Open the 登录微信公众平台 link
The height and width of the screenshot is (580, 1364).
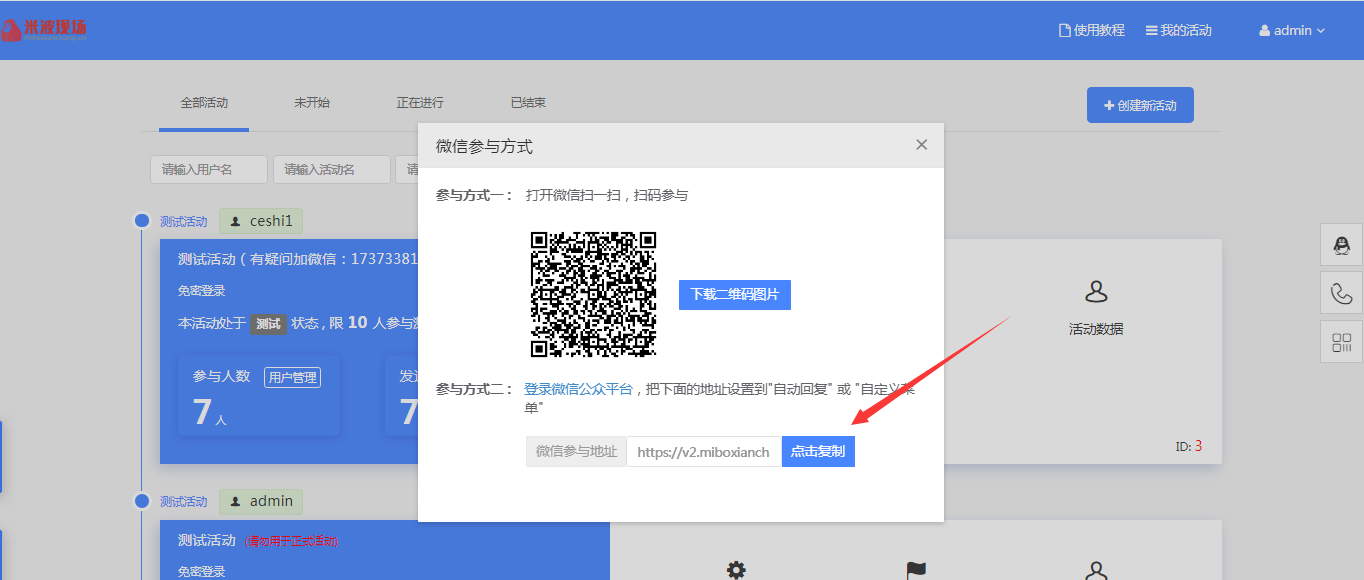point(578,389)
